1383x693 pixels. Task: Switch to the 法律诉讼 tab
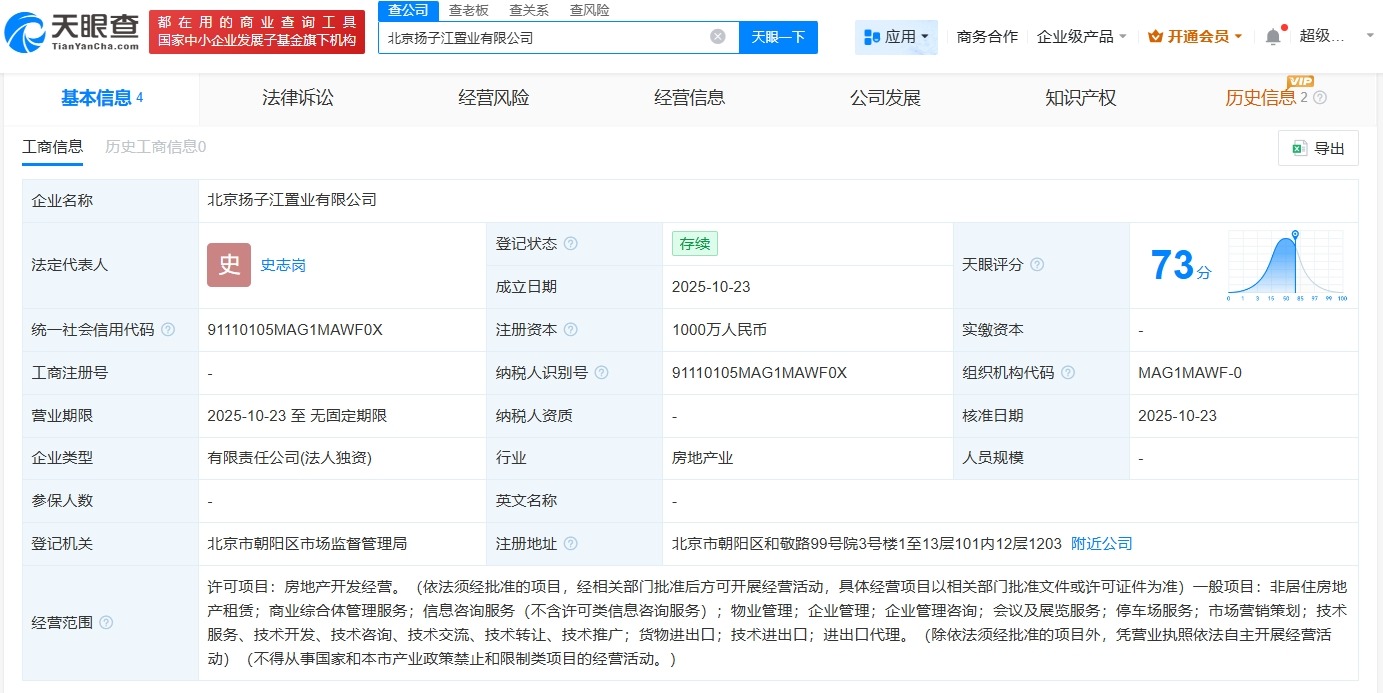[x=296, y=97]
